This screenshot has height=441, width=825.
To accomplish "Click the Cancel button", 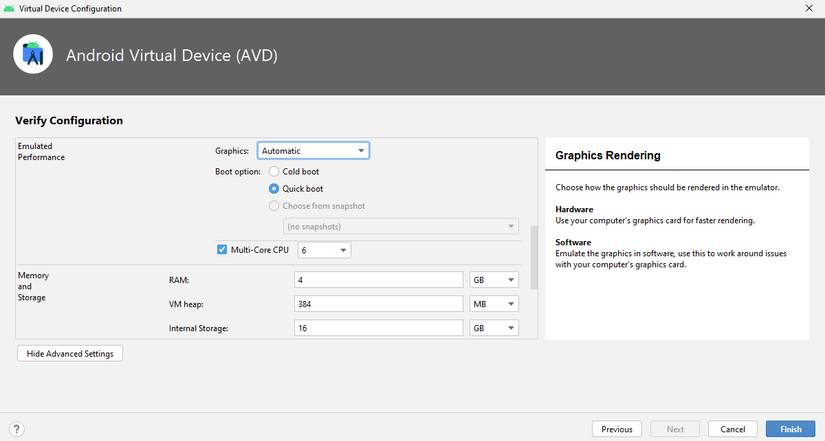I will pyautogui.click(x=732, y=429).
